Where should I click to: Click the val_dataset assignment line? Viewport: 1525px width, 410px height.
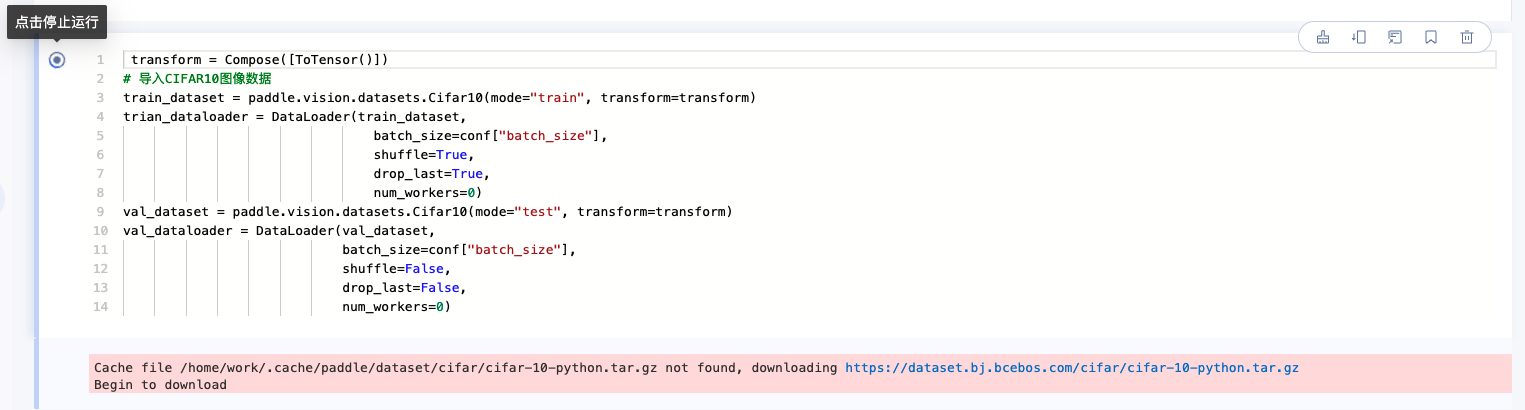coord(428,212)
